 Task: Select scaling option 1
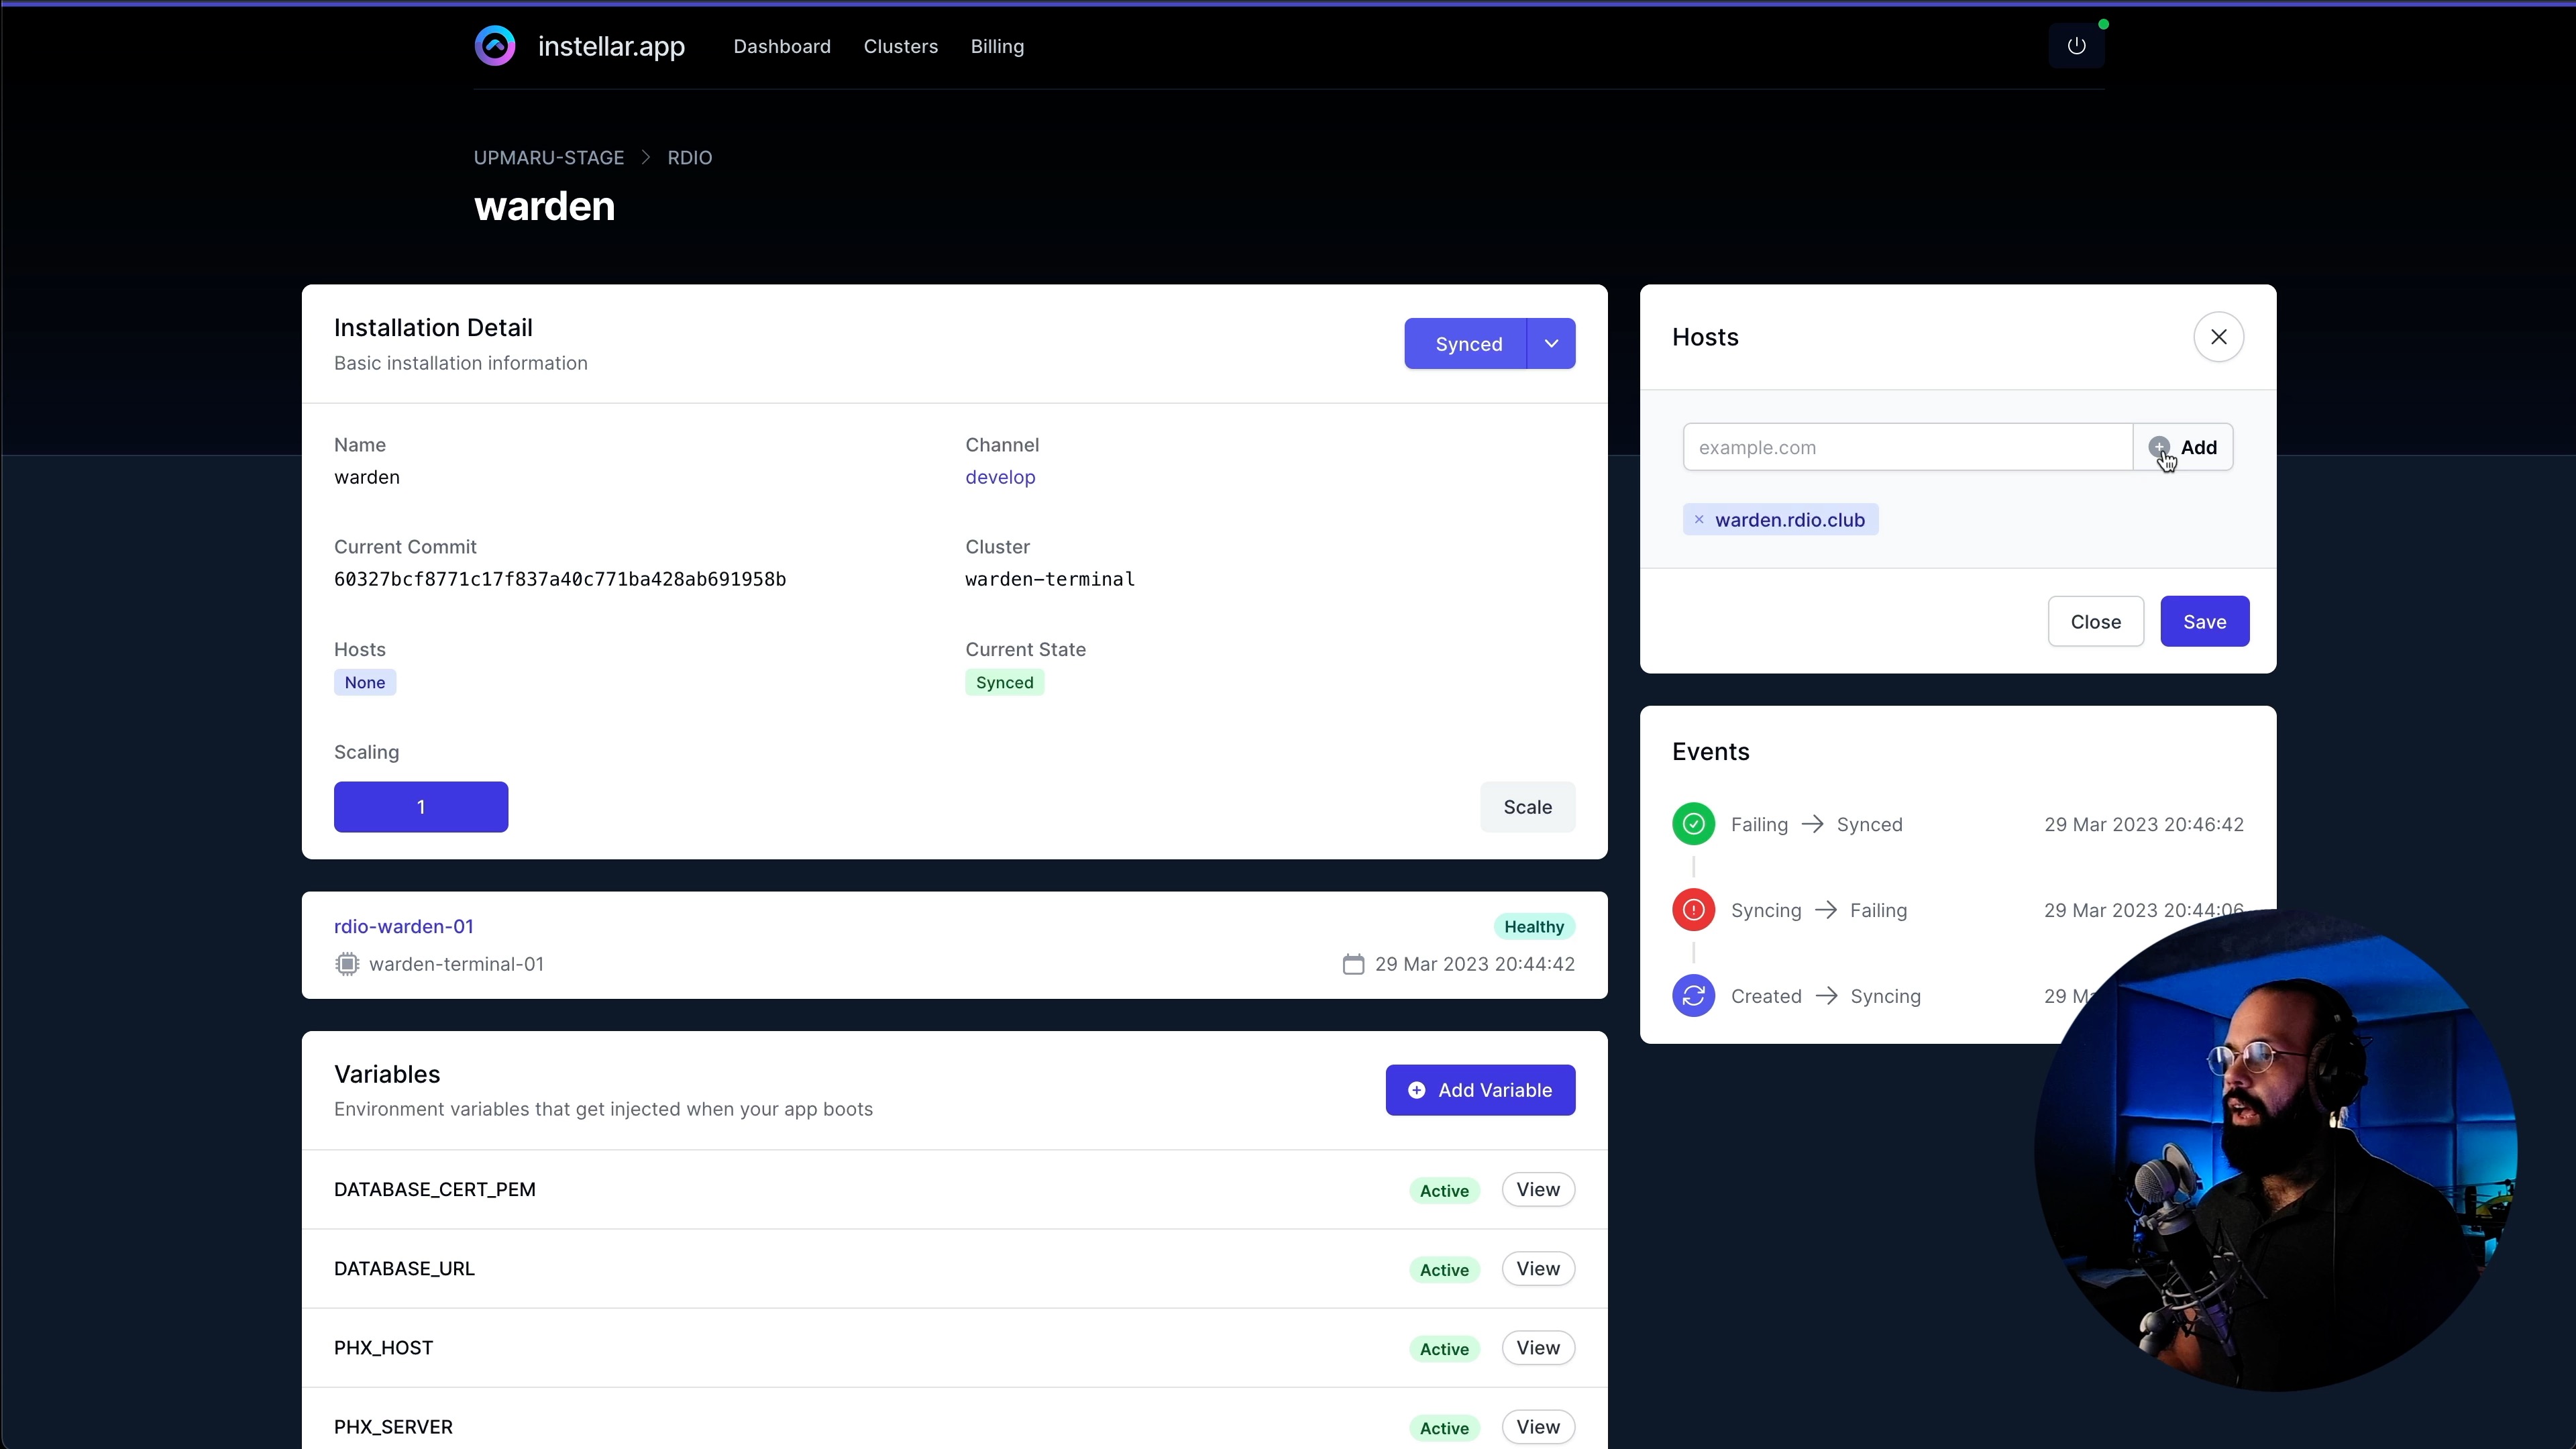421,807
